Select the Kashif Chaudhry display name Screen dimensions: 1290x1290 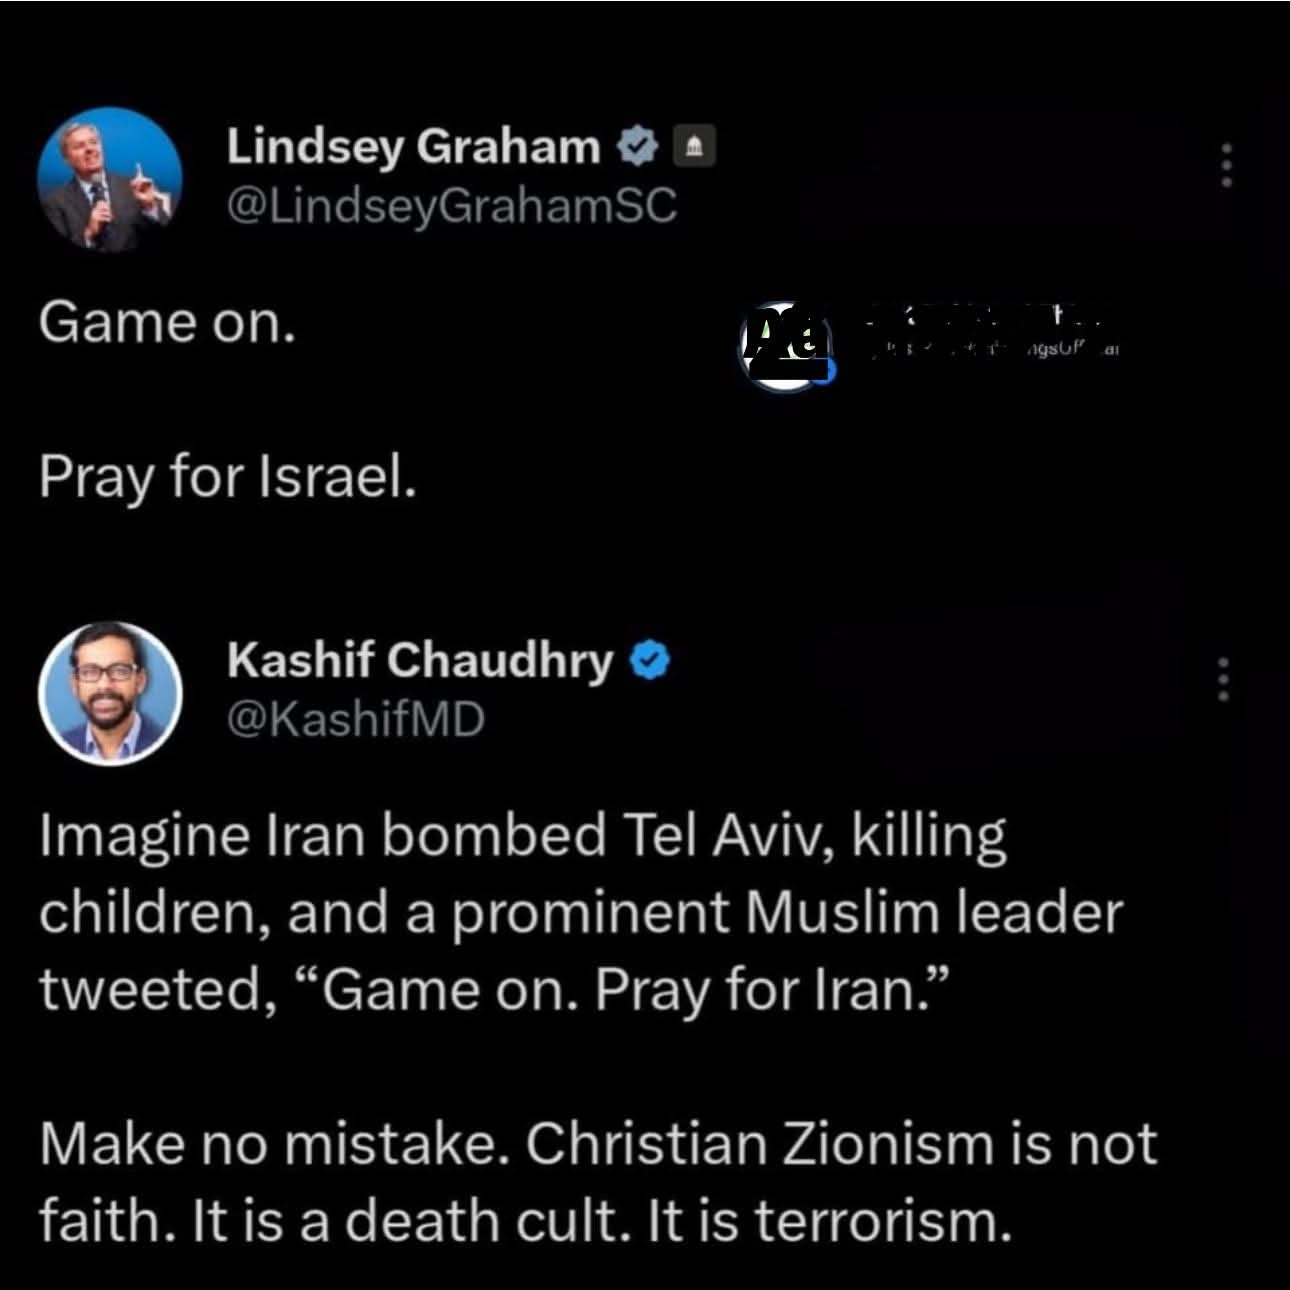pyautogui.click(x=420, y=660)
